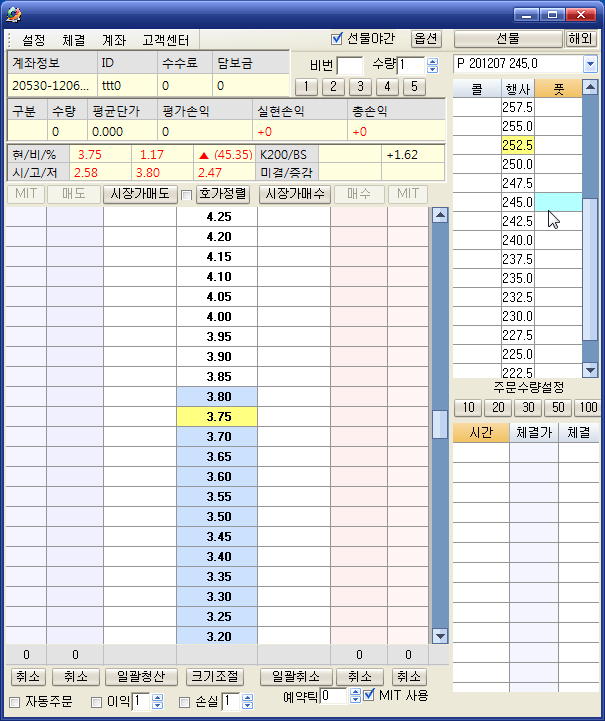Click the rightmost 취소 button
Image resolution: width=605 pixels, height=721 pixels.
coord(409,677)
